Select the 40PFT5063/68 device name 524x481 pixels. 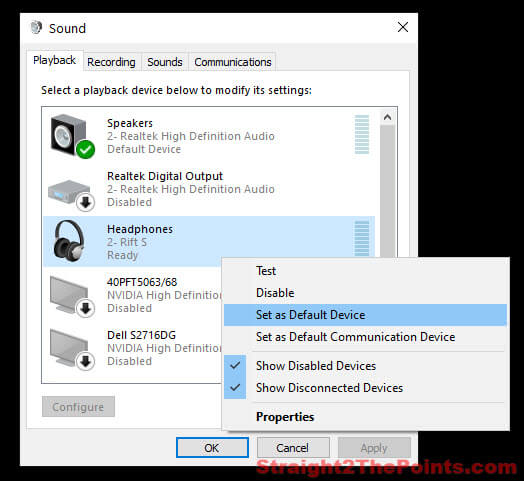coord(142,282)
